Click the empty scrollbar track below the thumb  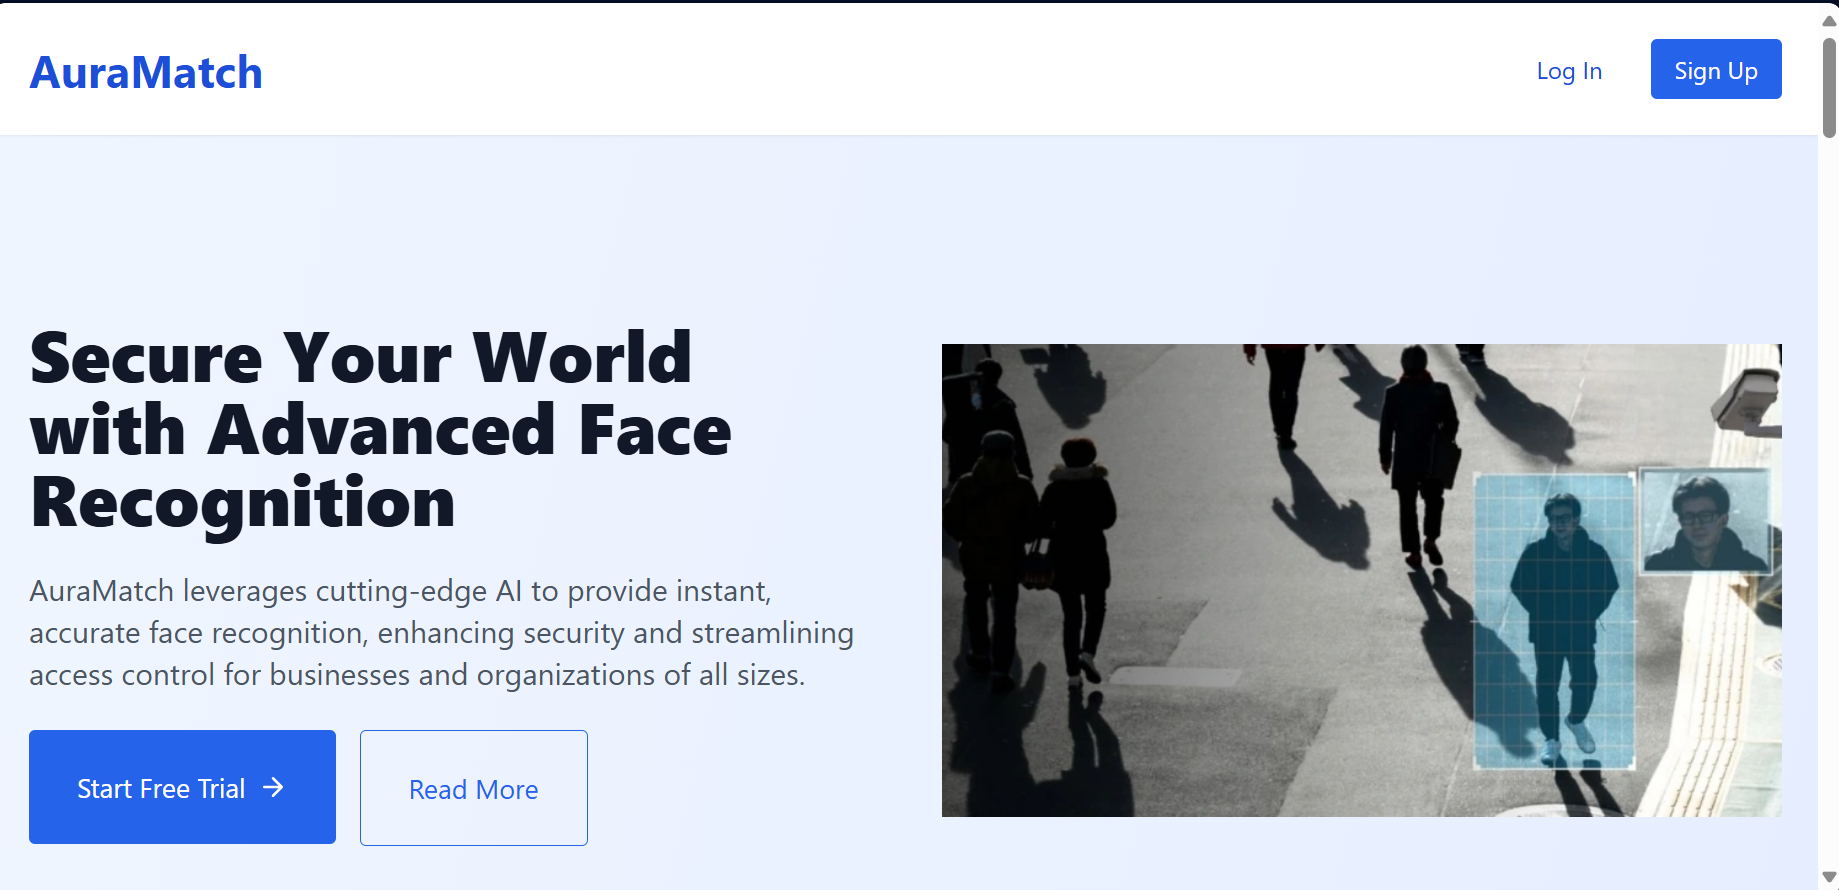(1828, 500)
